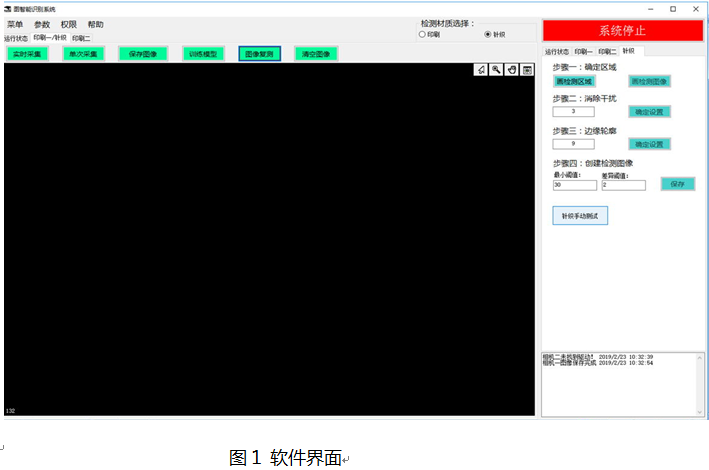This screenshot has height=470, width=709.
Task: Open the 权限 menu
Action: click(x=69, y=24)
